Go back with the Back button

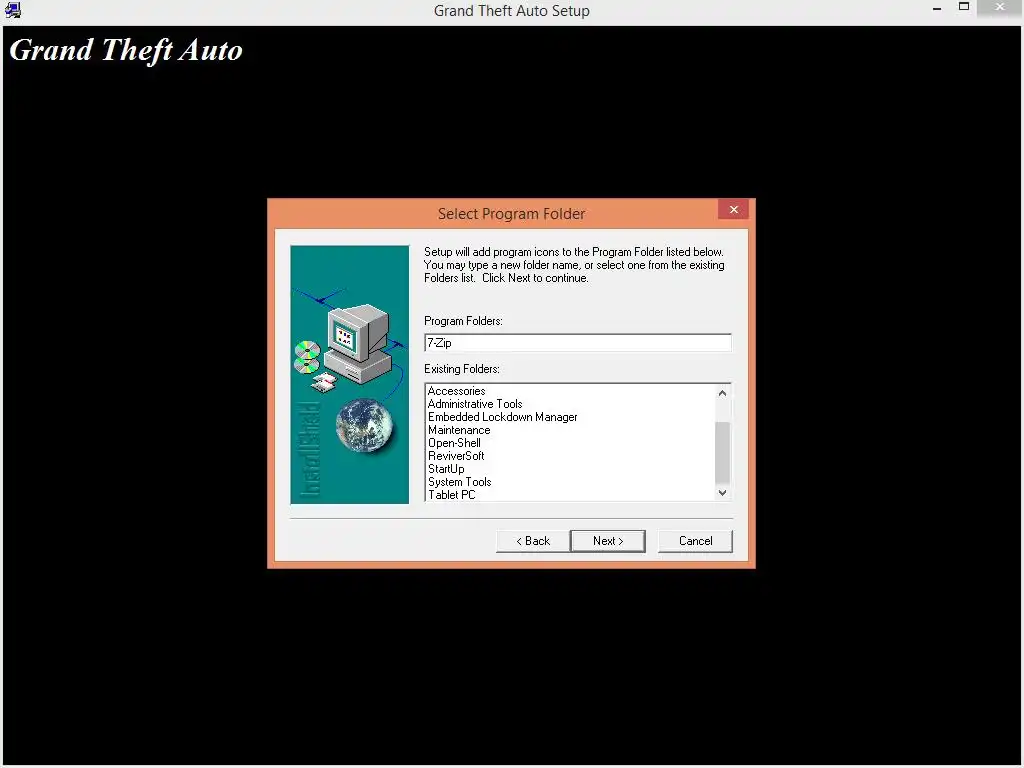pos(532,541)
